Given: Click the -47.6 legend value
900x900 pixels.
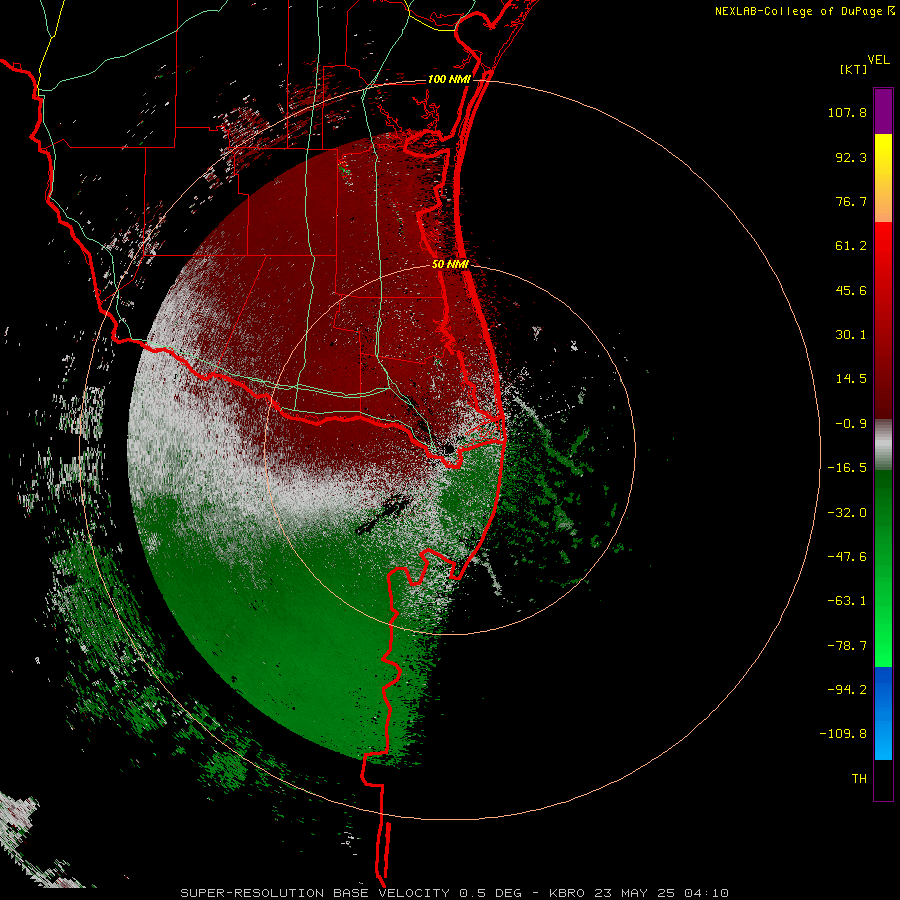Looking at the screenshot, I should click(847, 557).
